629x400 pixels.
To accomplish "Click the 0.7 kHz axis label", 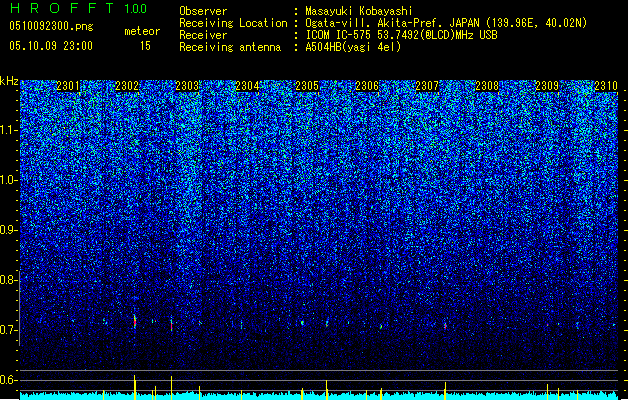I will (x=9, y=330).
